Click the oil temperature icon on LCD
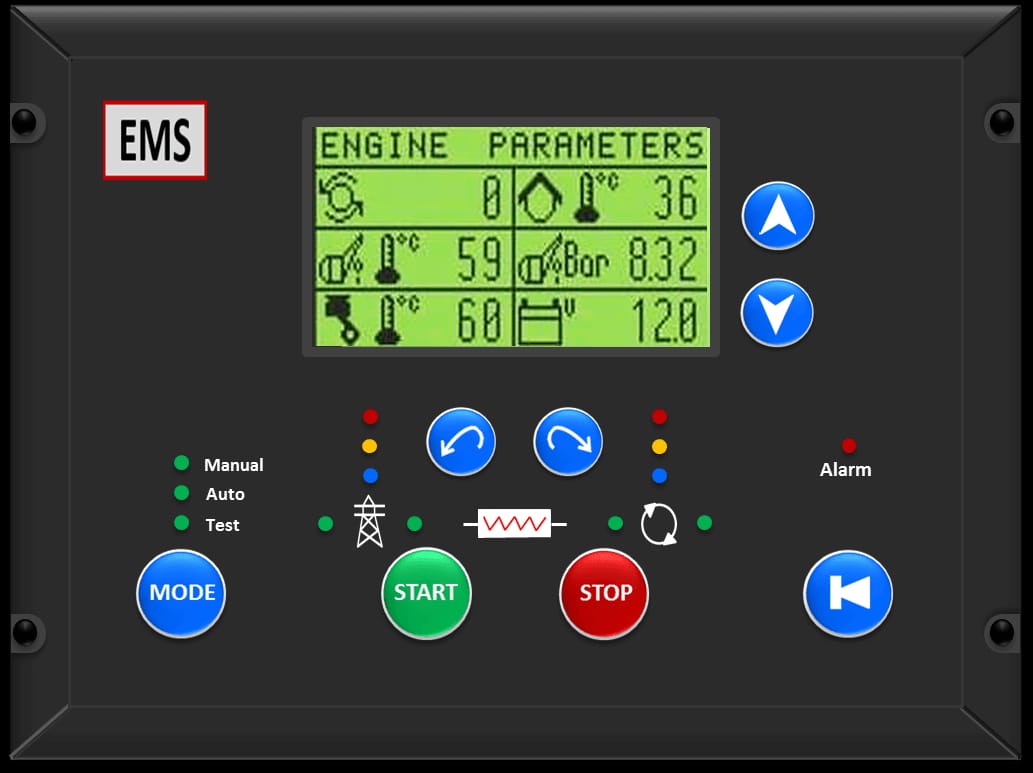This screenshot has width=1033, height=773. click(x=370, y=258)
